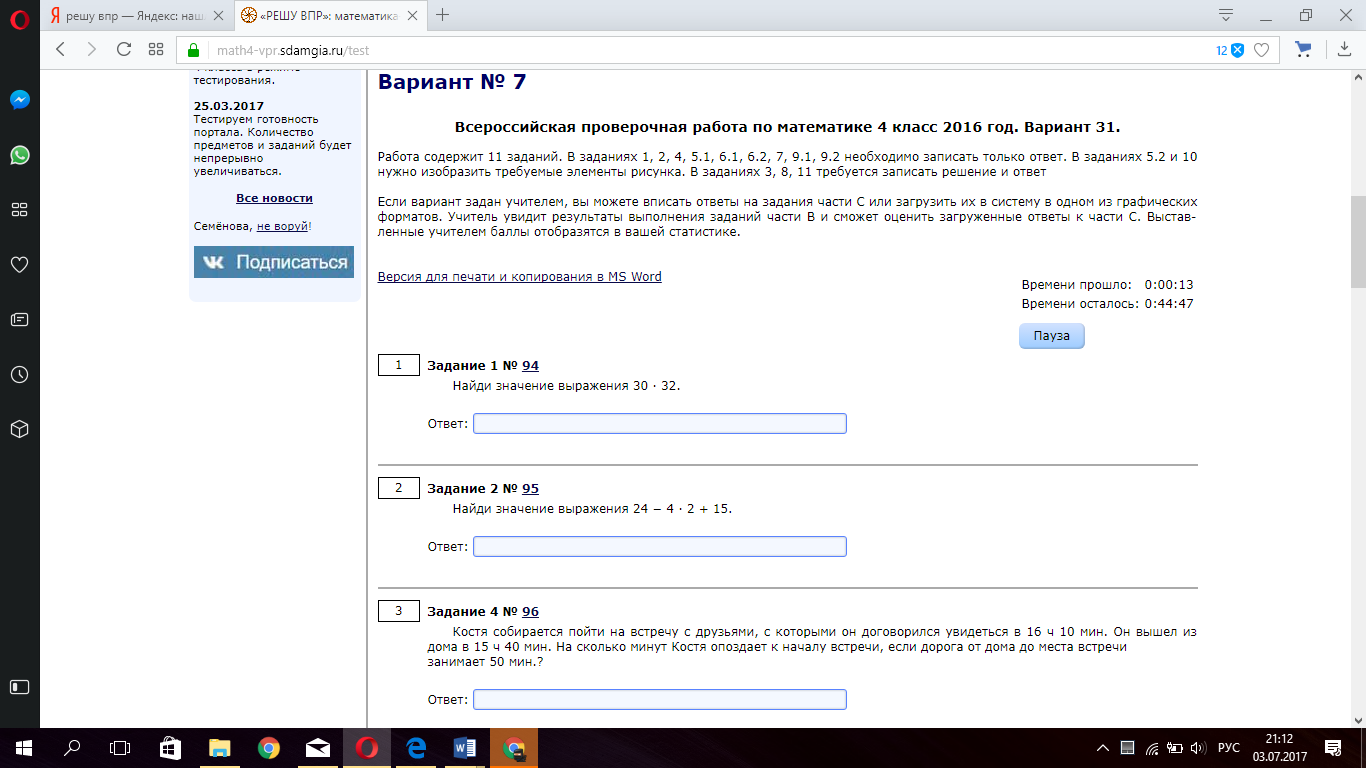Close the РЕШУ ВПР tab
The height and width of the screenshot is (768, 1366).
(414, 16)
